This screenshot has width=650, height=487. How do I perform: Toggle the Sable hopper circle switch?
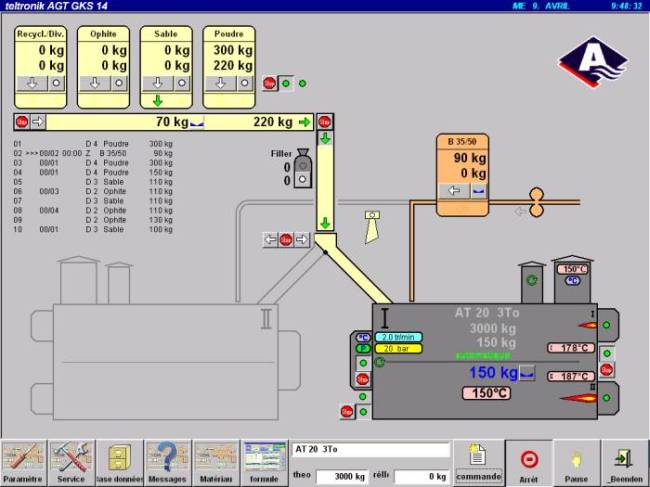182,84
